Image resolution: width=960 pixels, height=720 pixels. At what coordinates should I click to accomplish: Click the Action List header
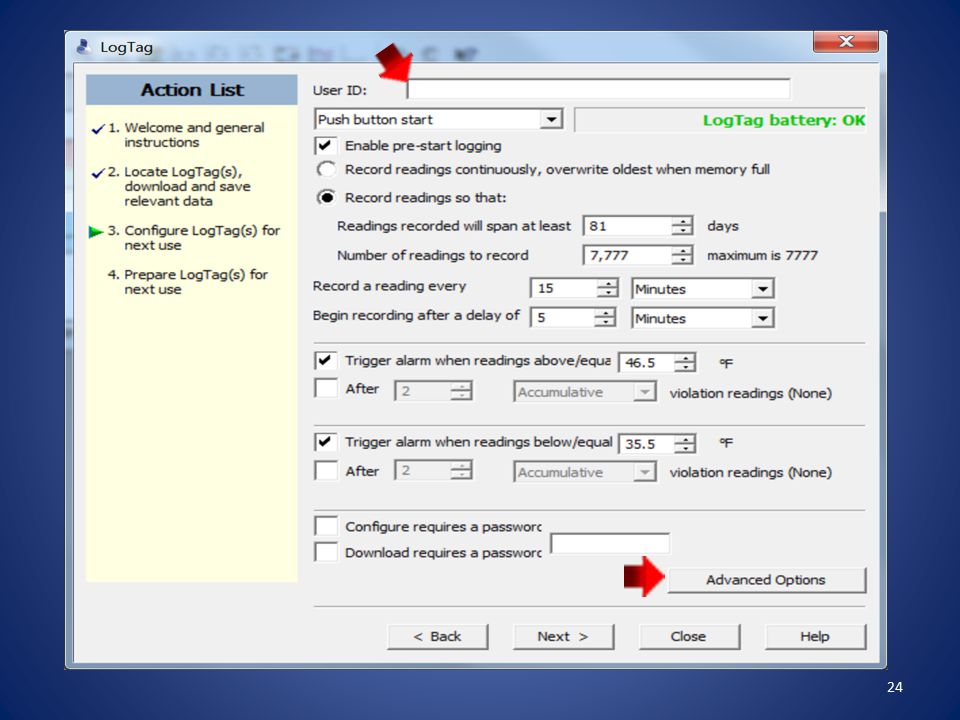coord(192,90)
